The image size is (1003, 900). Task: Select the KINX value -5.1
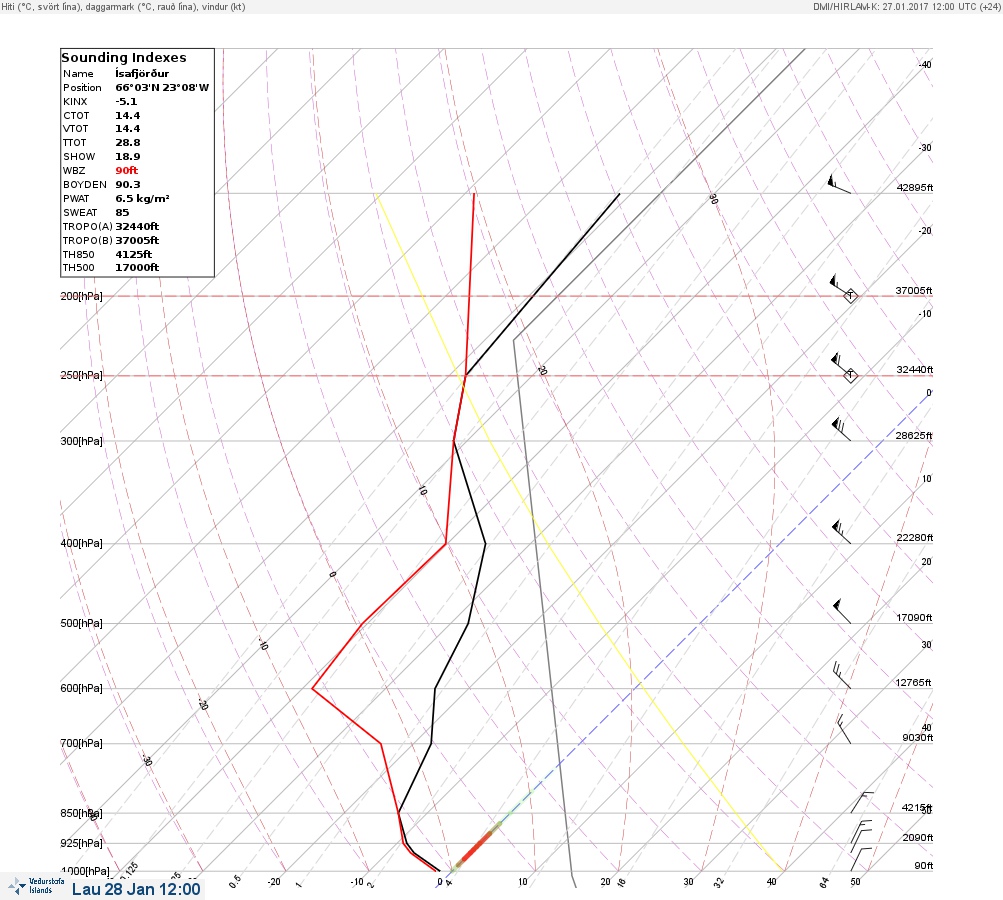pos(126,102)
